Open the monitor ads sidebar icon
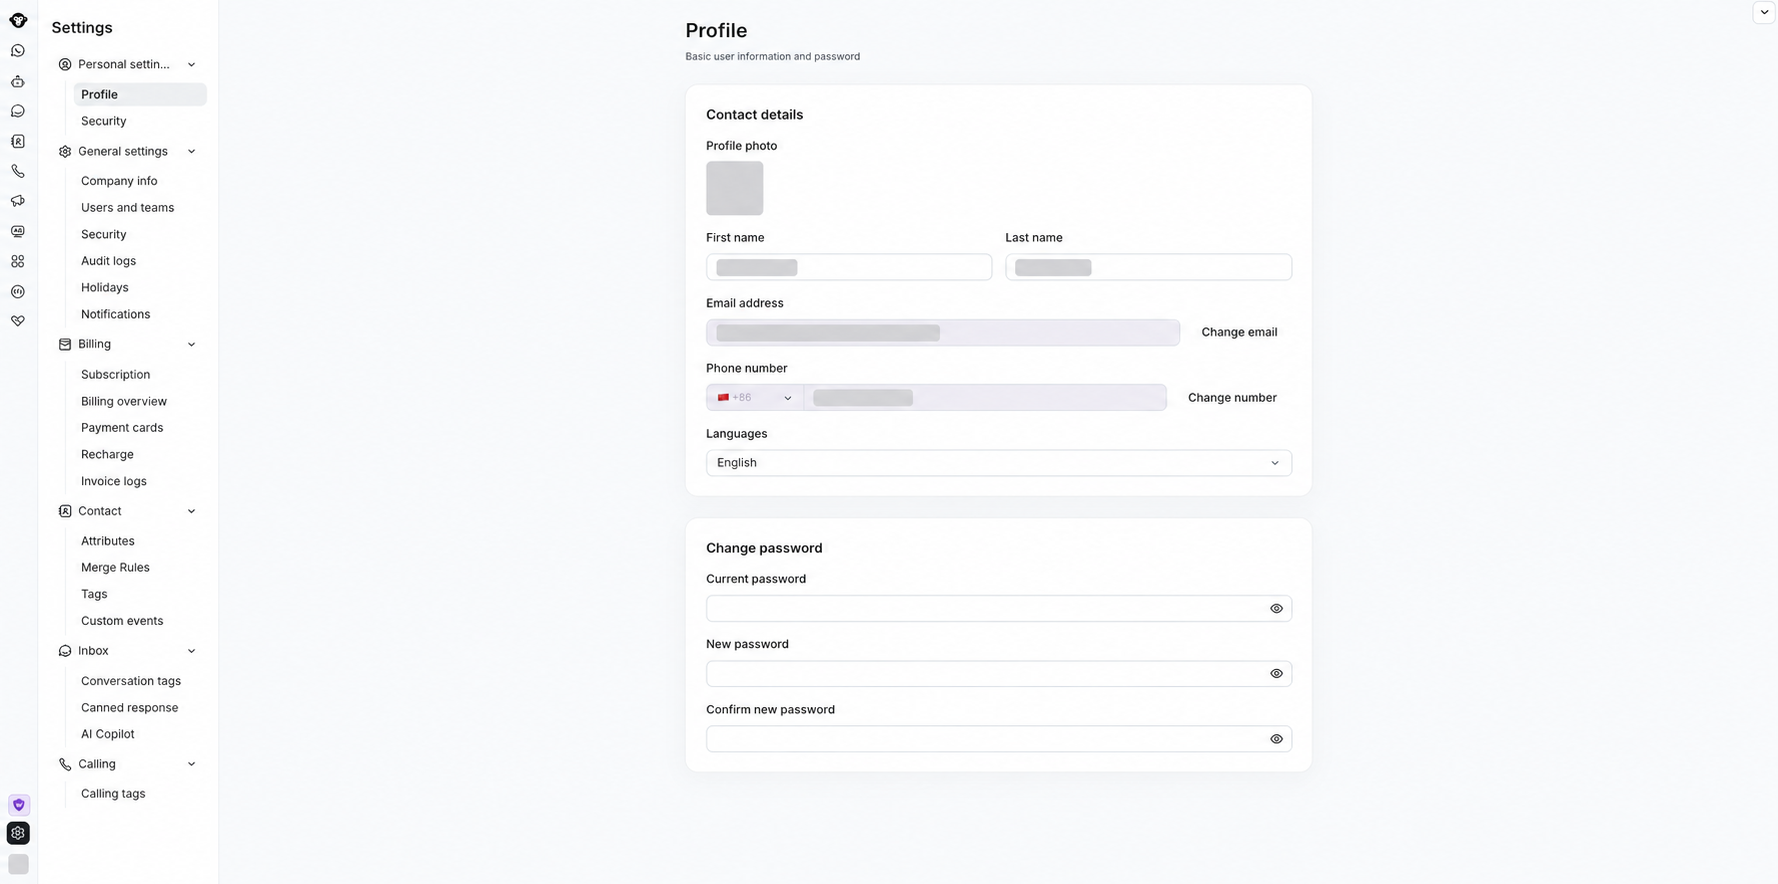This screenshot has height=884, width=1778. point(18,231)
